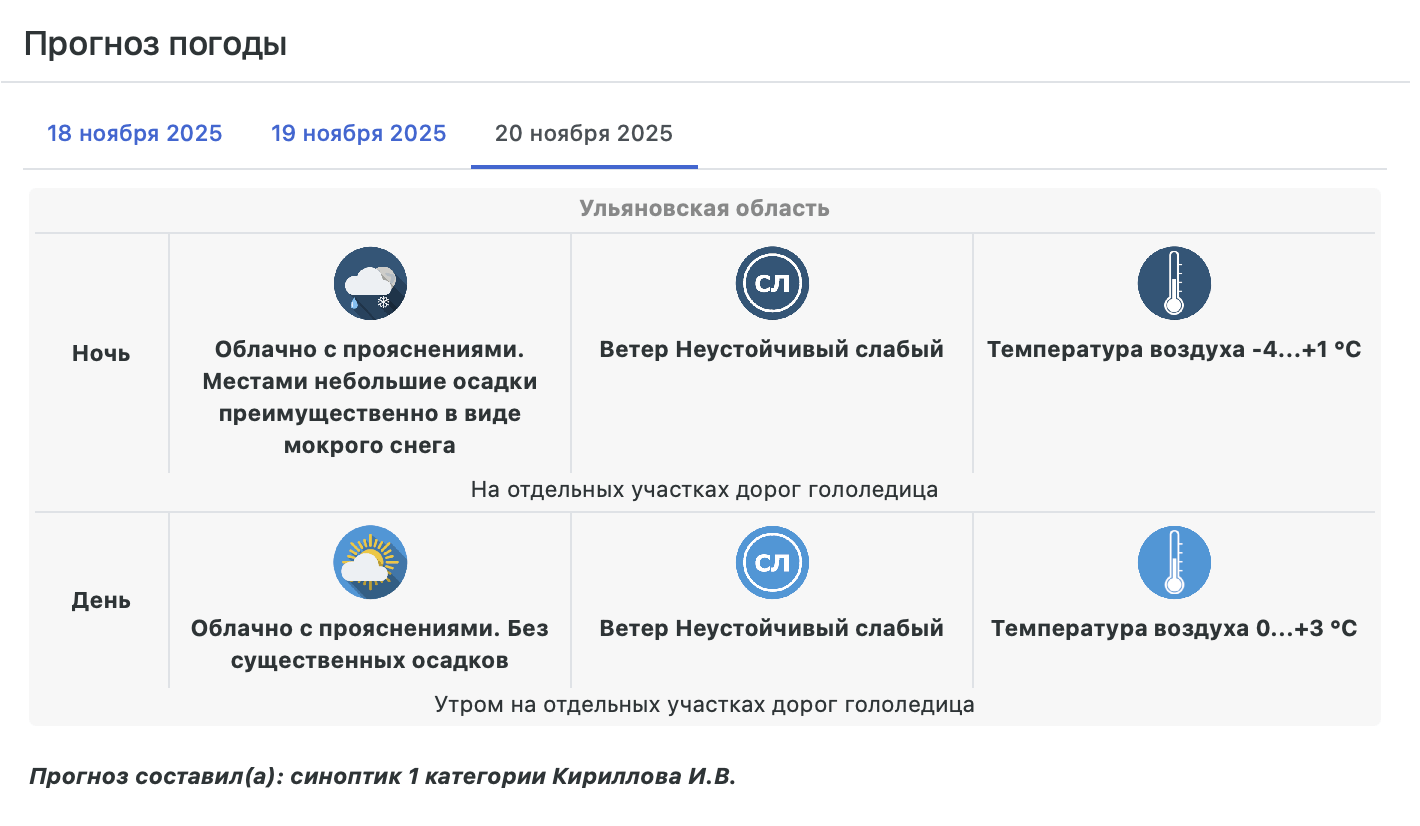Image resolution: width=1420 pixels, height=826 pixels.
Task: Click the night wind СЛ icon
Action: [x=771, y=284]
